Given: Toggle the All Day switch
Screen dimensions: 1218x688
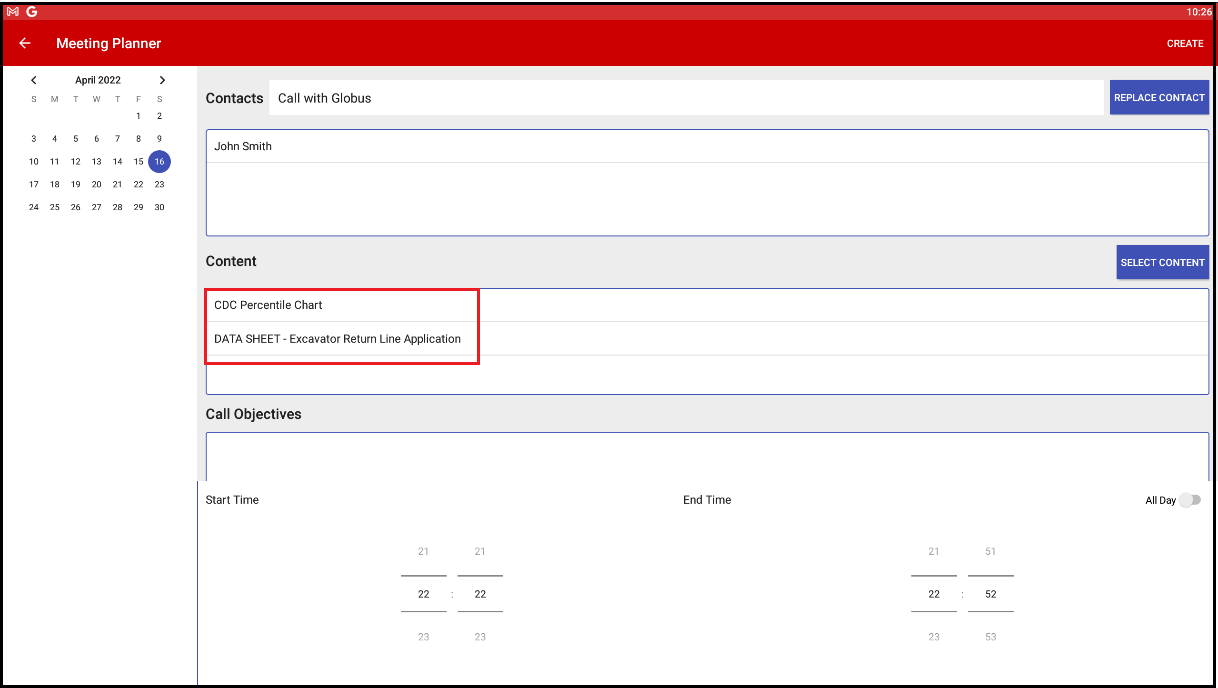Looking at the screenshot, I should pos(1188,500).
